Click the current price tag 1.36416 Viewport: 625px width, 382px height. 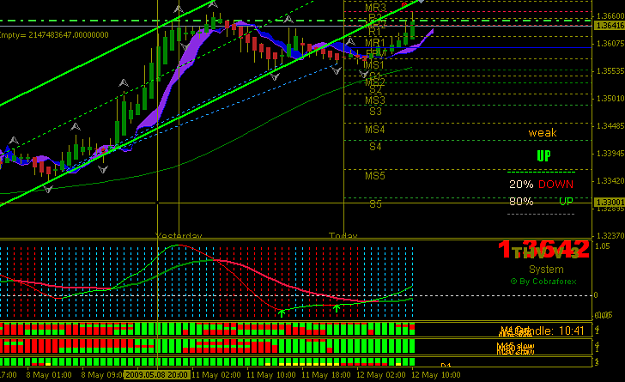click(x=609, y=26)
